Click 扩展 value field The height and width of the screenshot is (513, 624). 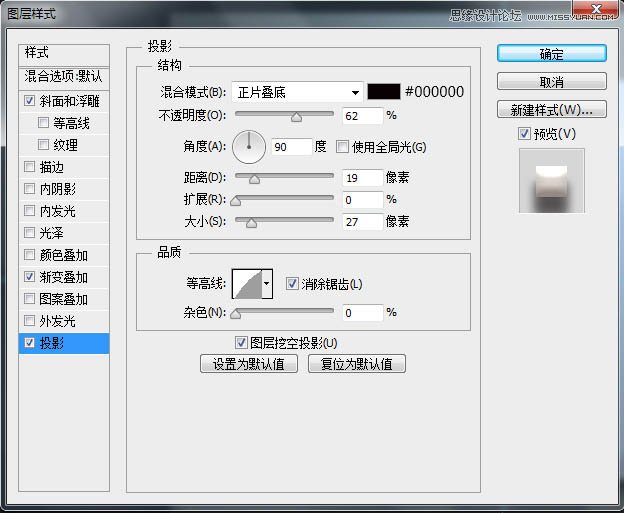[x=363, y=199]
